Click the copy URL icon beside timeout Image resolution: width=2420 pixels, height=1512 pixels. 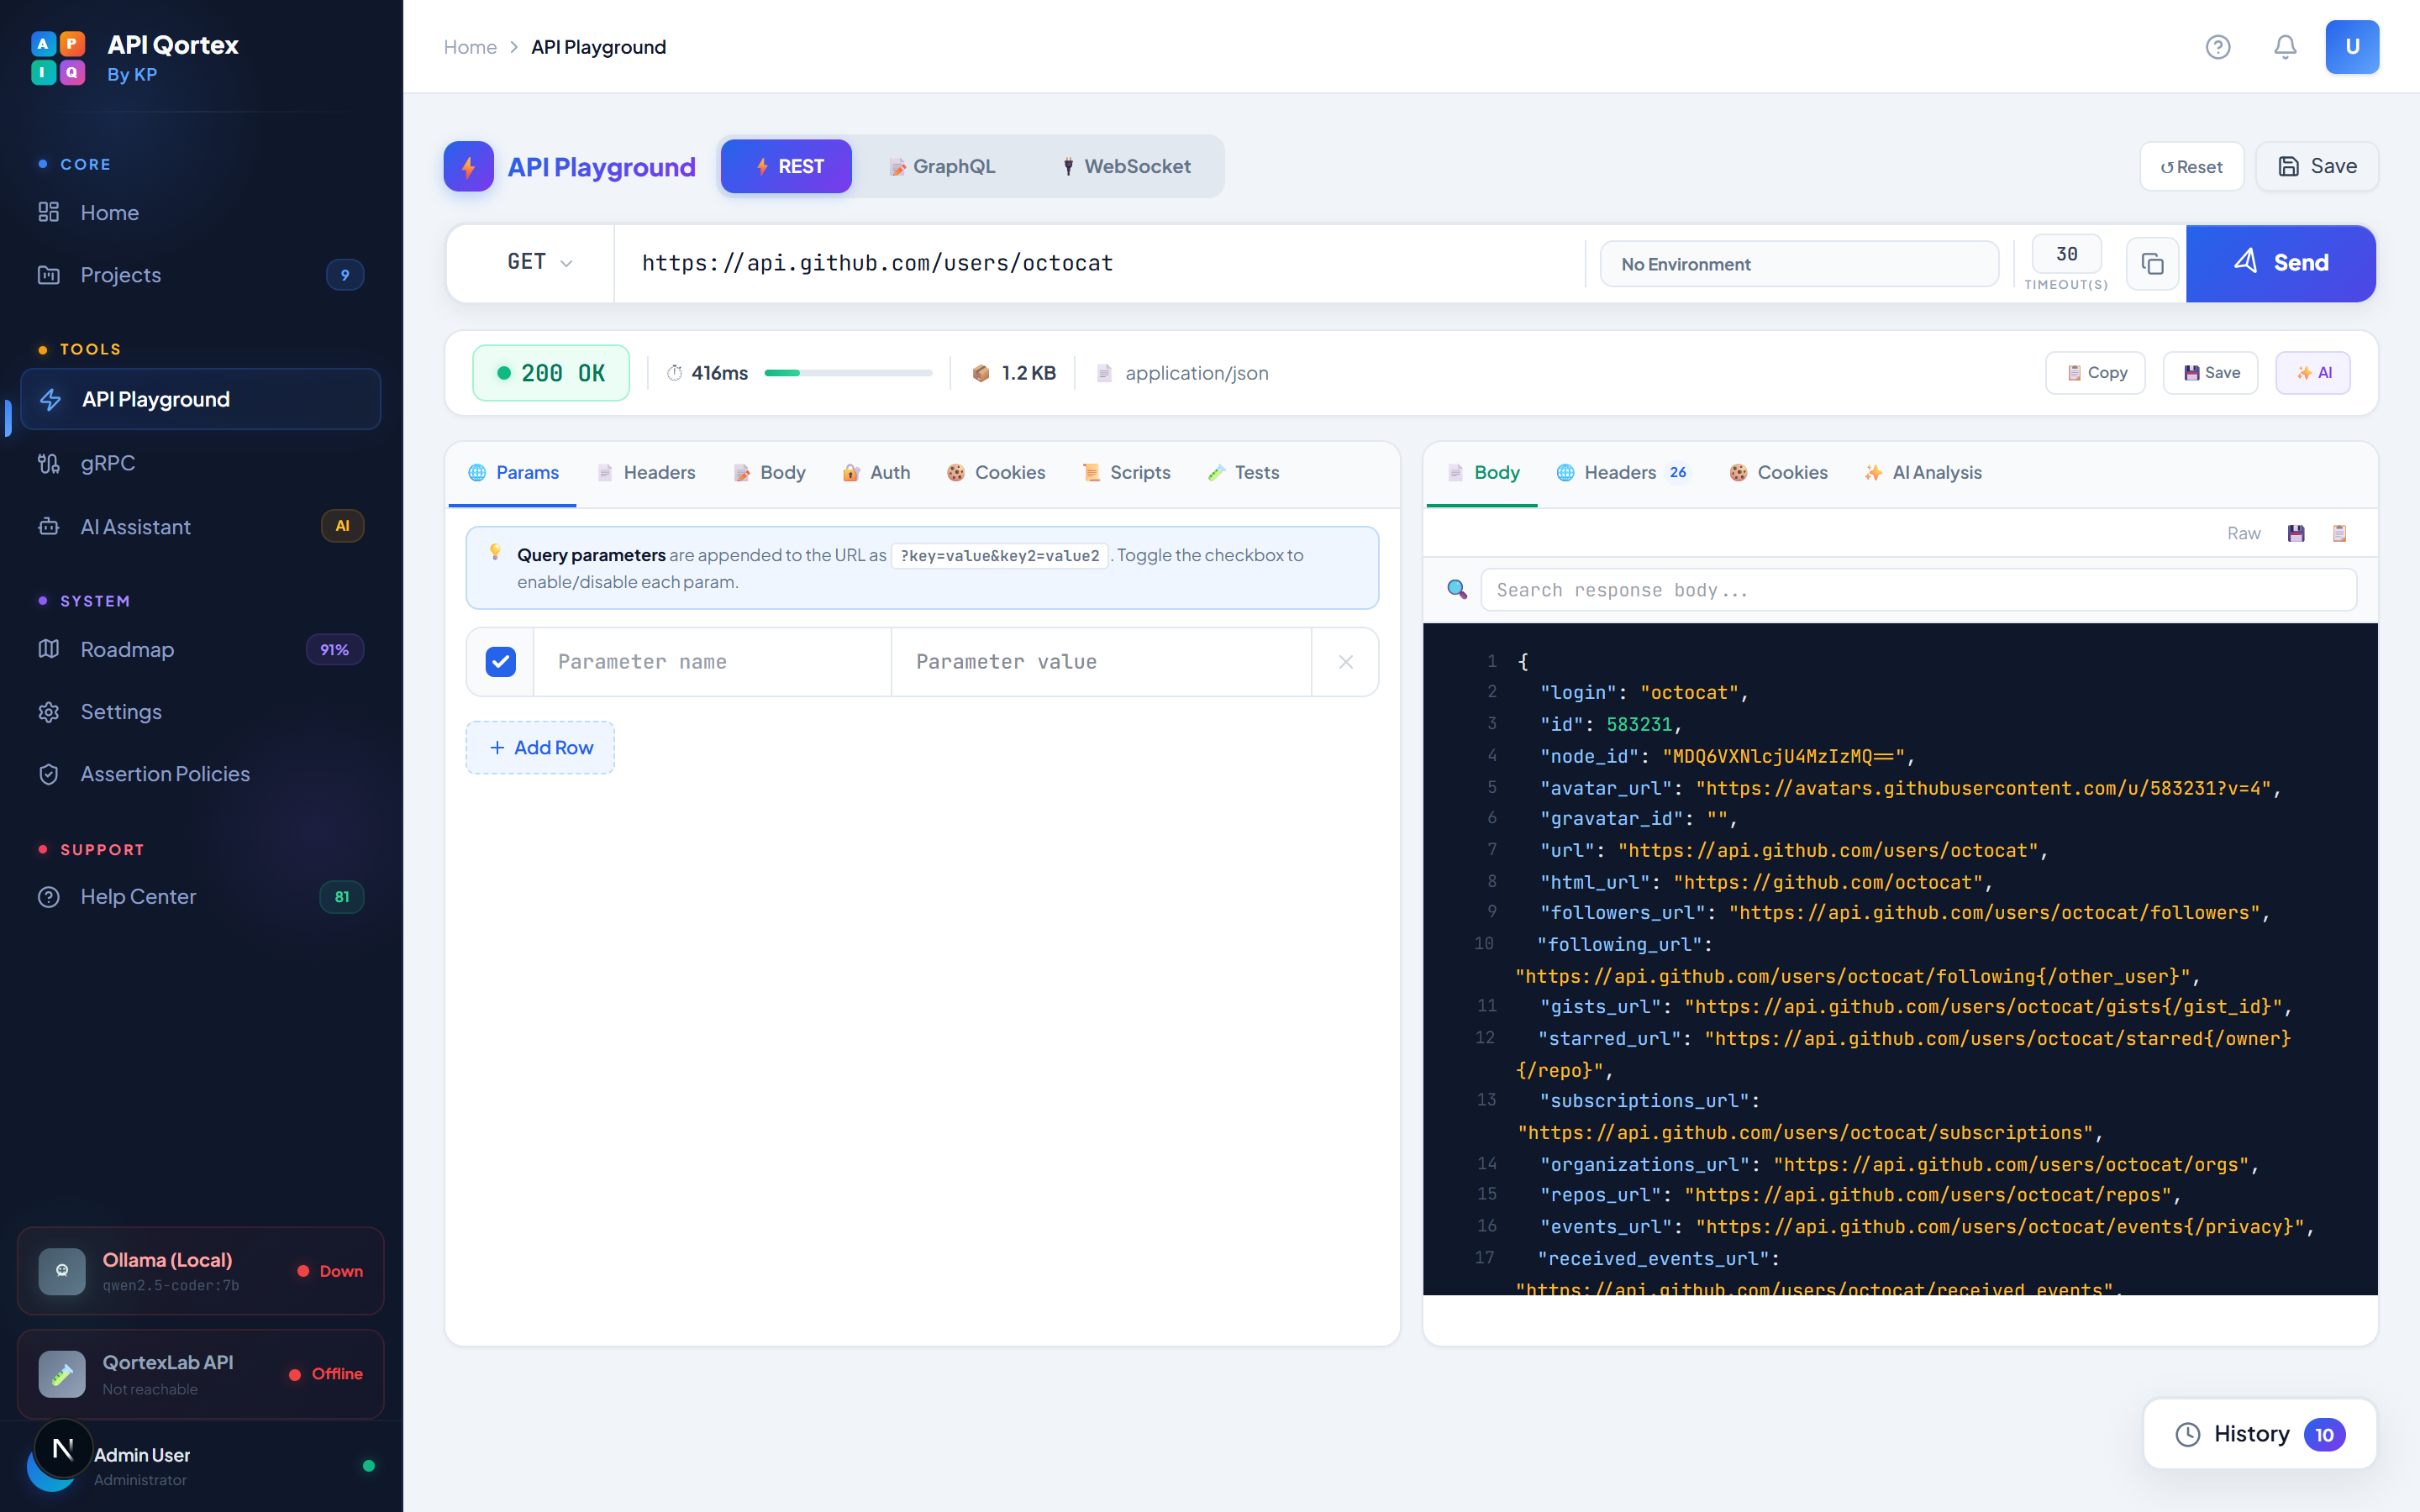2152,264
